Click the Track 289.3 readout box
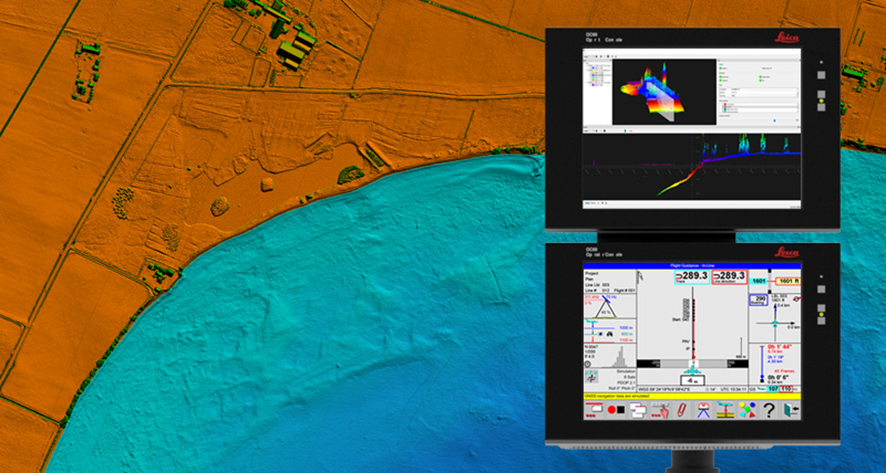 (x=690, y=276)
